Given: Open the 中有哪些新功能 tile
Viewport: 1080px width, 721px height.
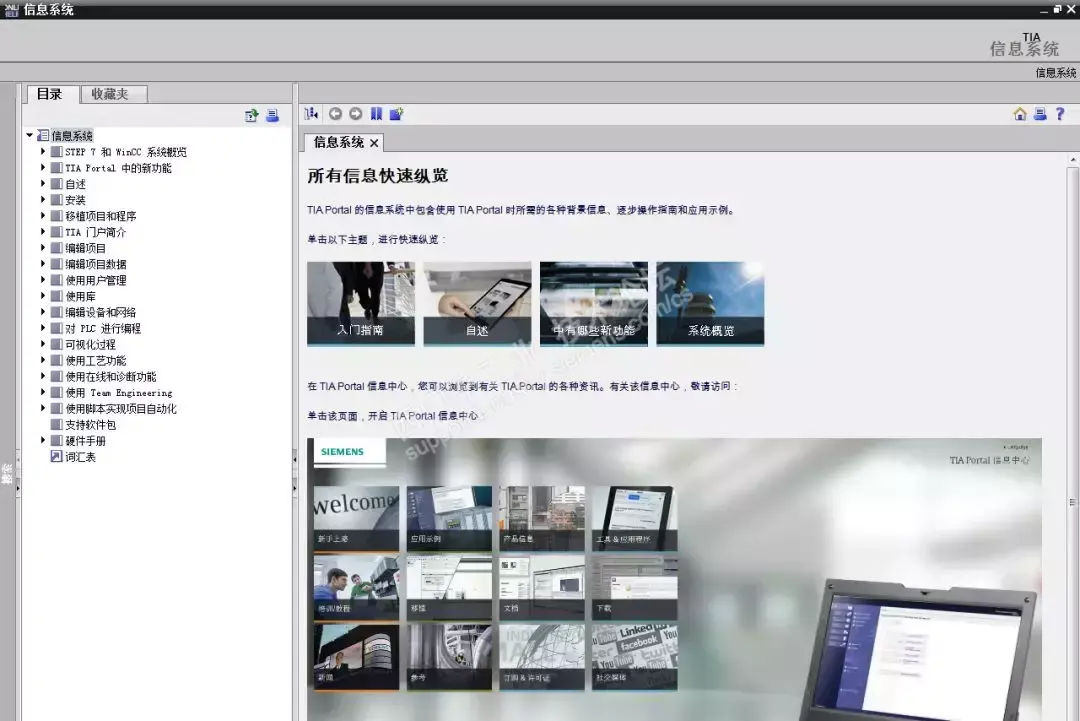Looking at the screenshot, I should 594,303.
